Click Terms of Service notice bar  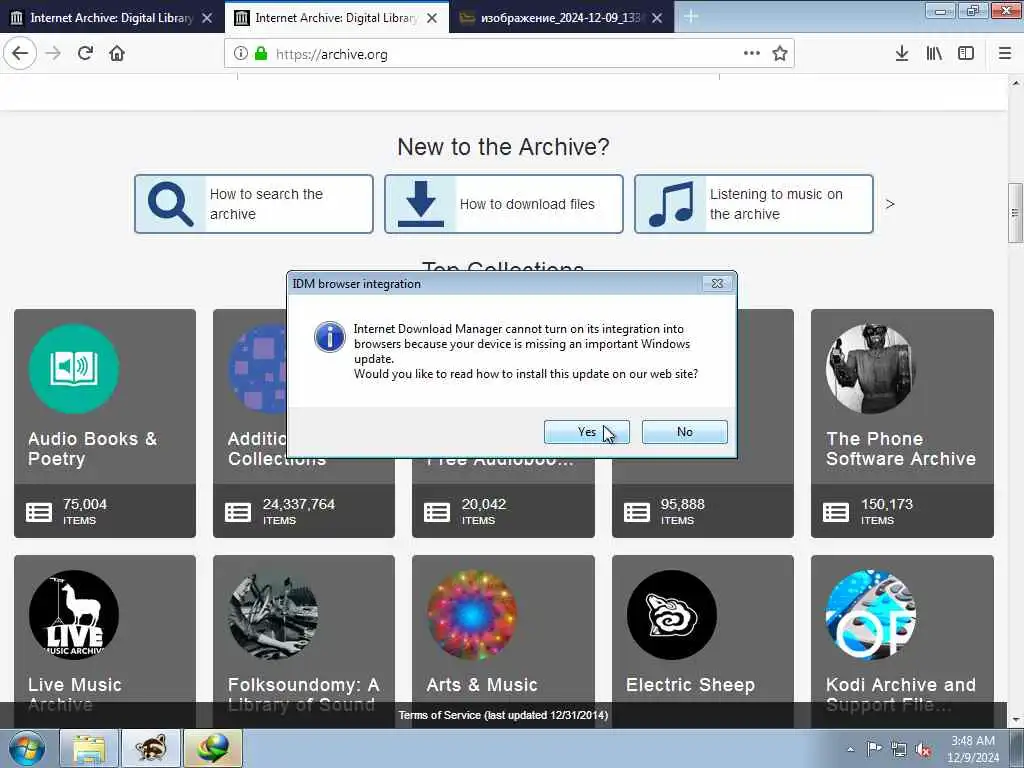pyautogui.click(x=504, y=715)
